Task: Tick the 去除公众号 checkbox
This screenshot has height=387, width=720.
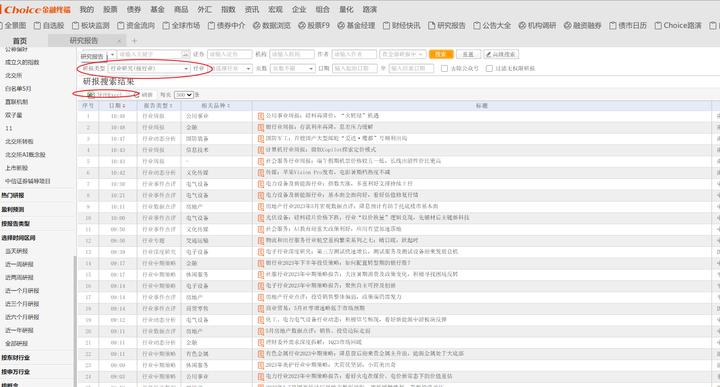Action: [x=444, y=68]
